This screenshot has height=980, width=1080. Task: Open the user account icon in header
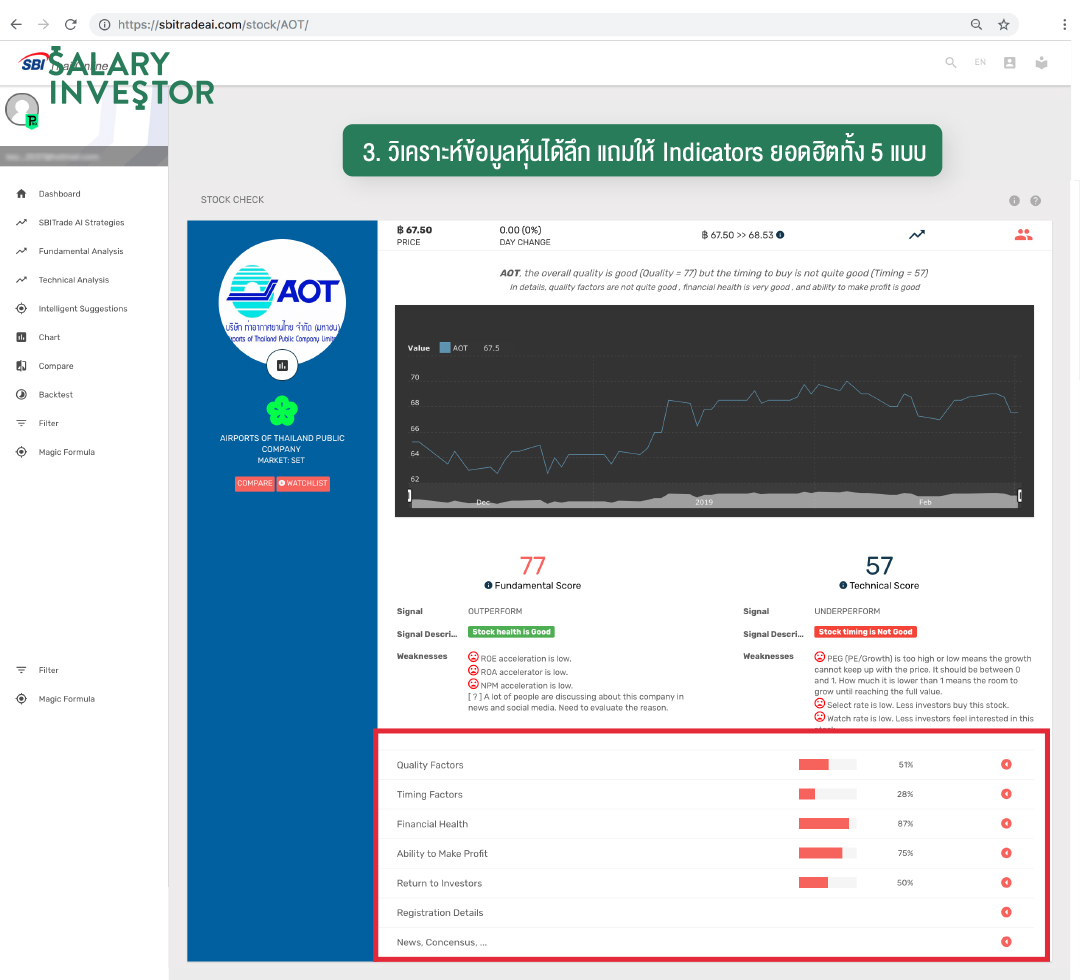1009,62
